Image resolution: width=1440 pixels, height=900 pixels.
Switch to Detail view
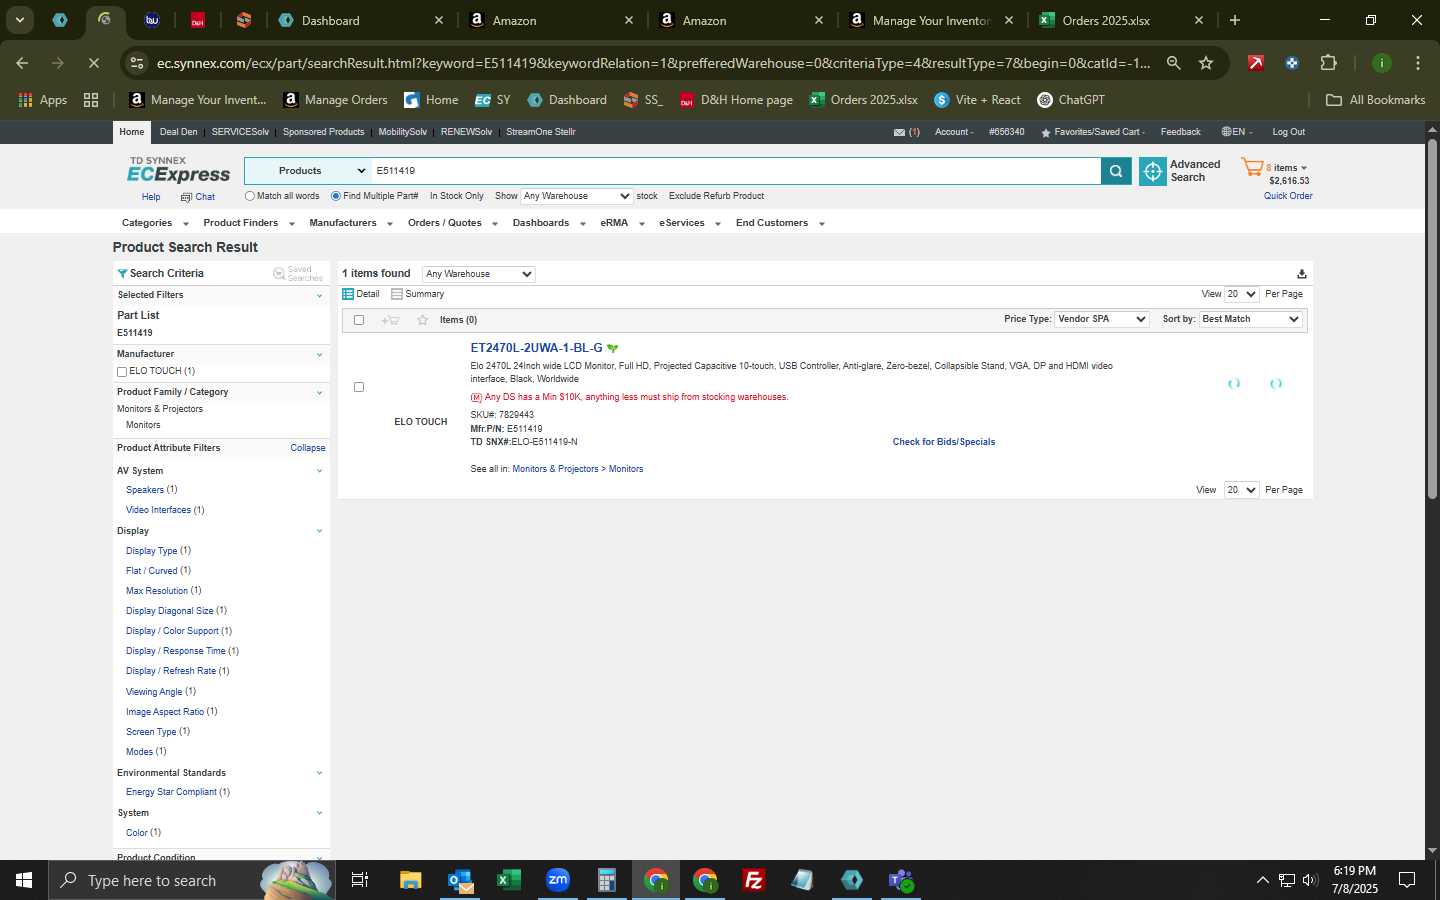(x=361, y=294)
